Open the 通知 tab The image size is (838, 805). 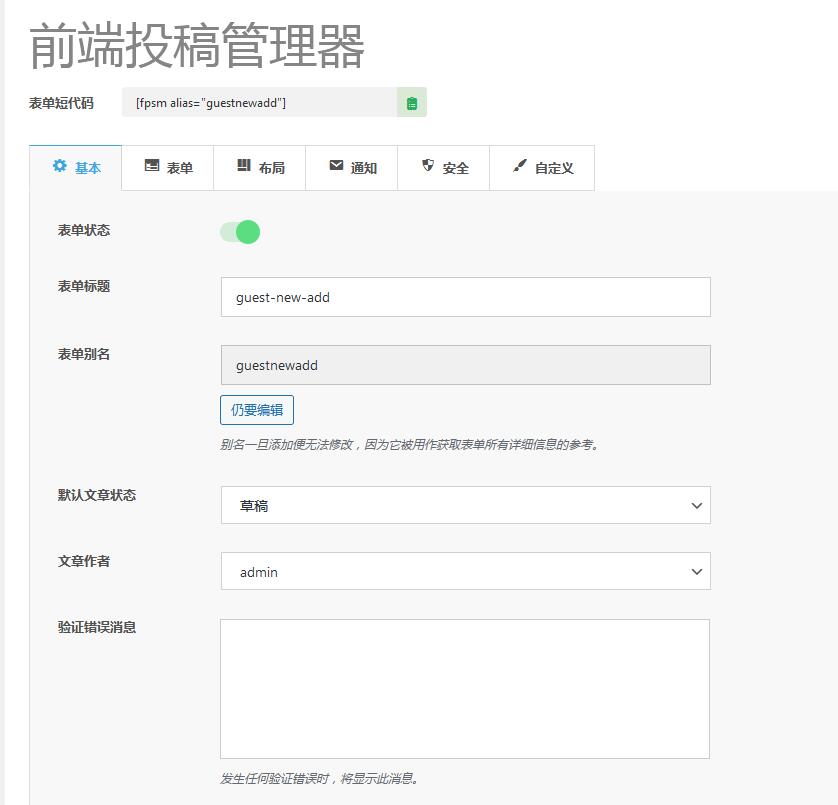352,168
